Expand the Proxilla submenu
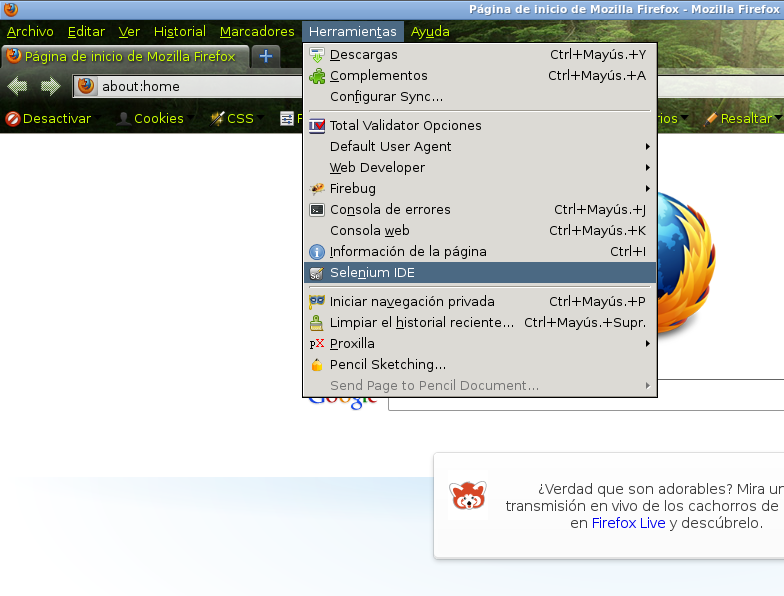The height and width of the screenshot is (596, 784). (x=480, y=344)
